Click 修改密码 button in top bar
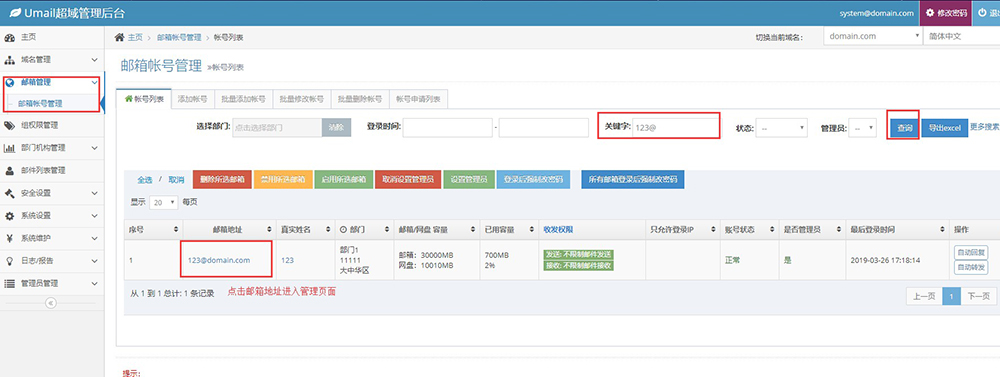 tap(946, 13)
